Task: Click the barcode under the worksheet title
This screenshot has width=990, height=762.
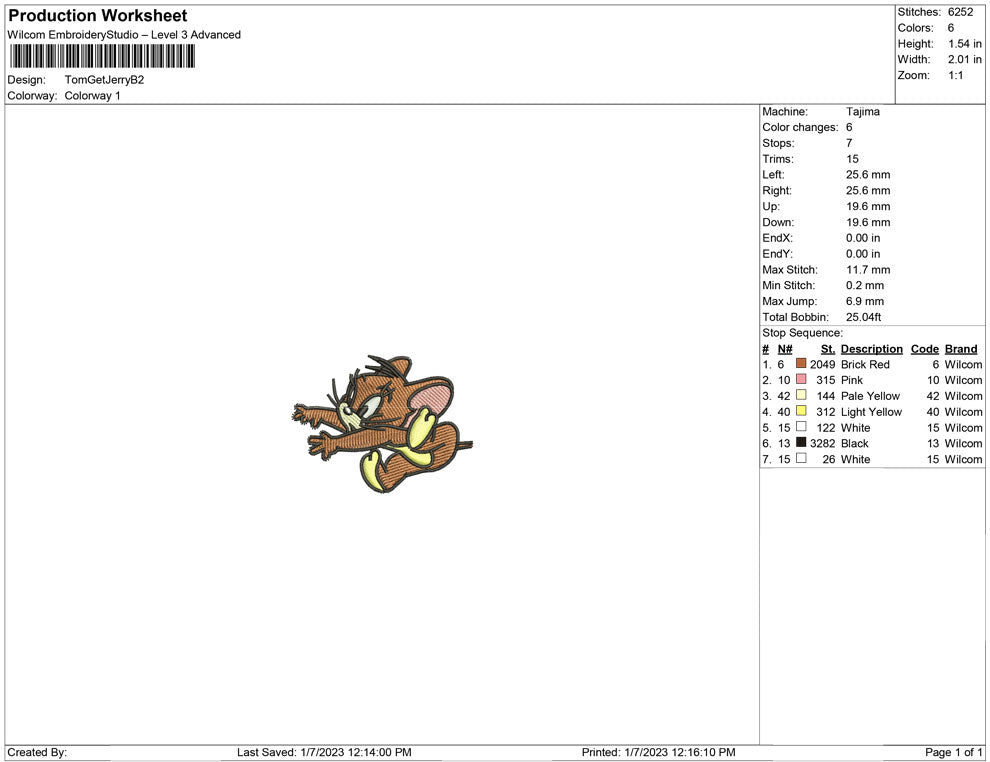Action: pyautogui.click(x=102, y=56)
